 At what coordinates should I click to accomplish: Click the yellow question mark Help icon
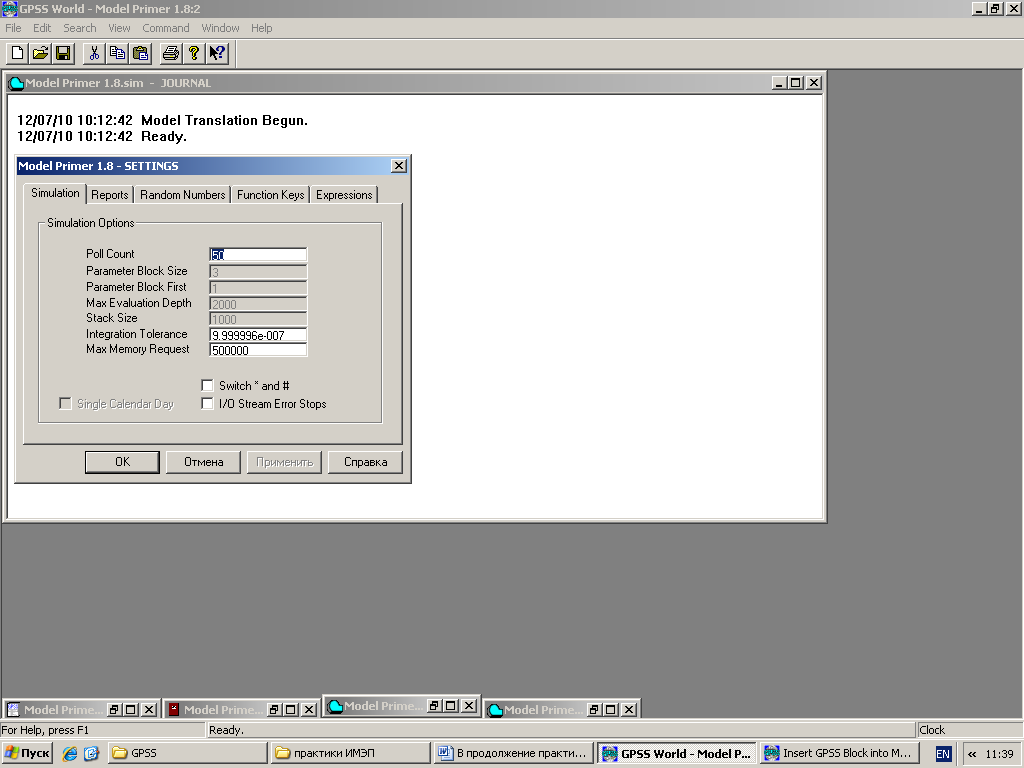[194, 54]
